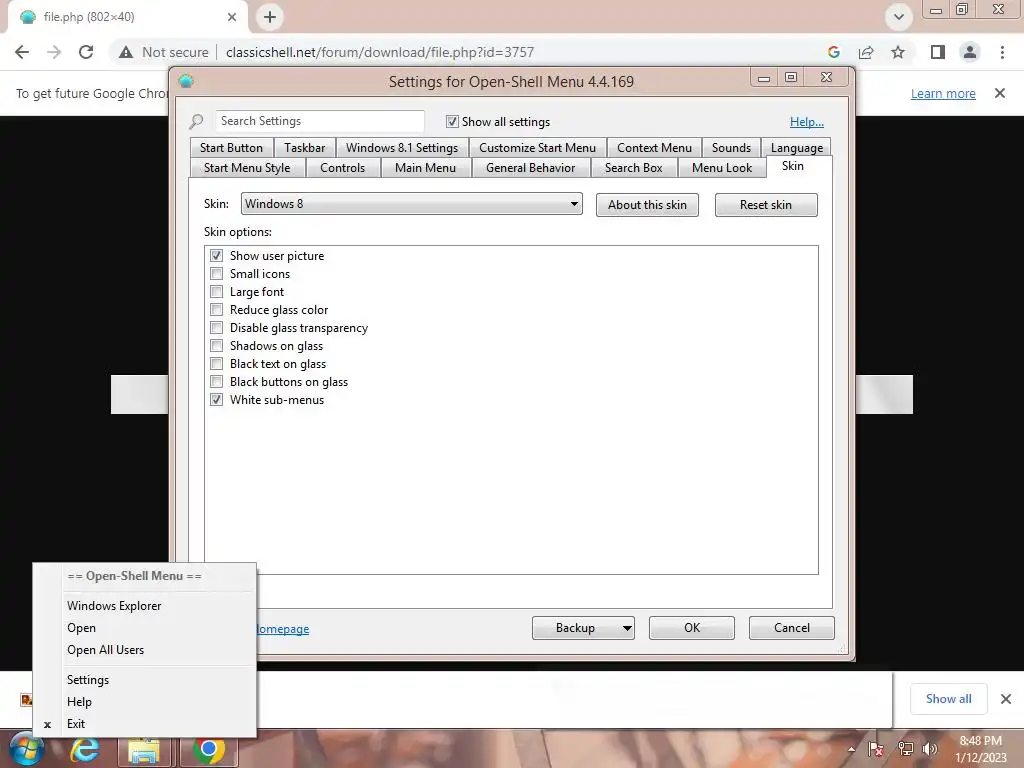
Task: Open the Main Menu tab
Action: click(x=425, y=168)
